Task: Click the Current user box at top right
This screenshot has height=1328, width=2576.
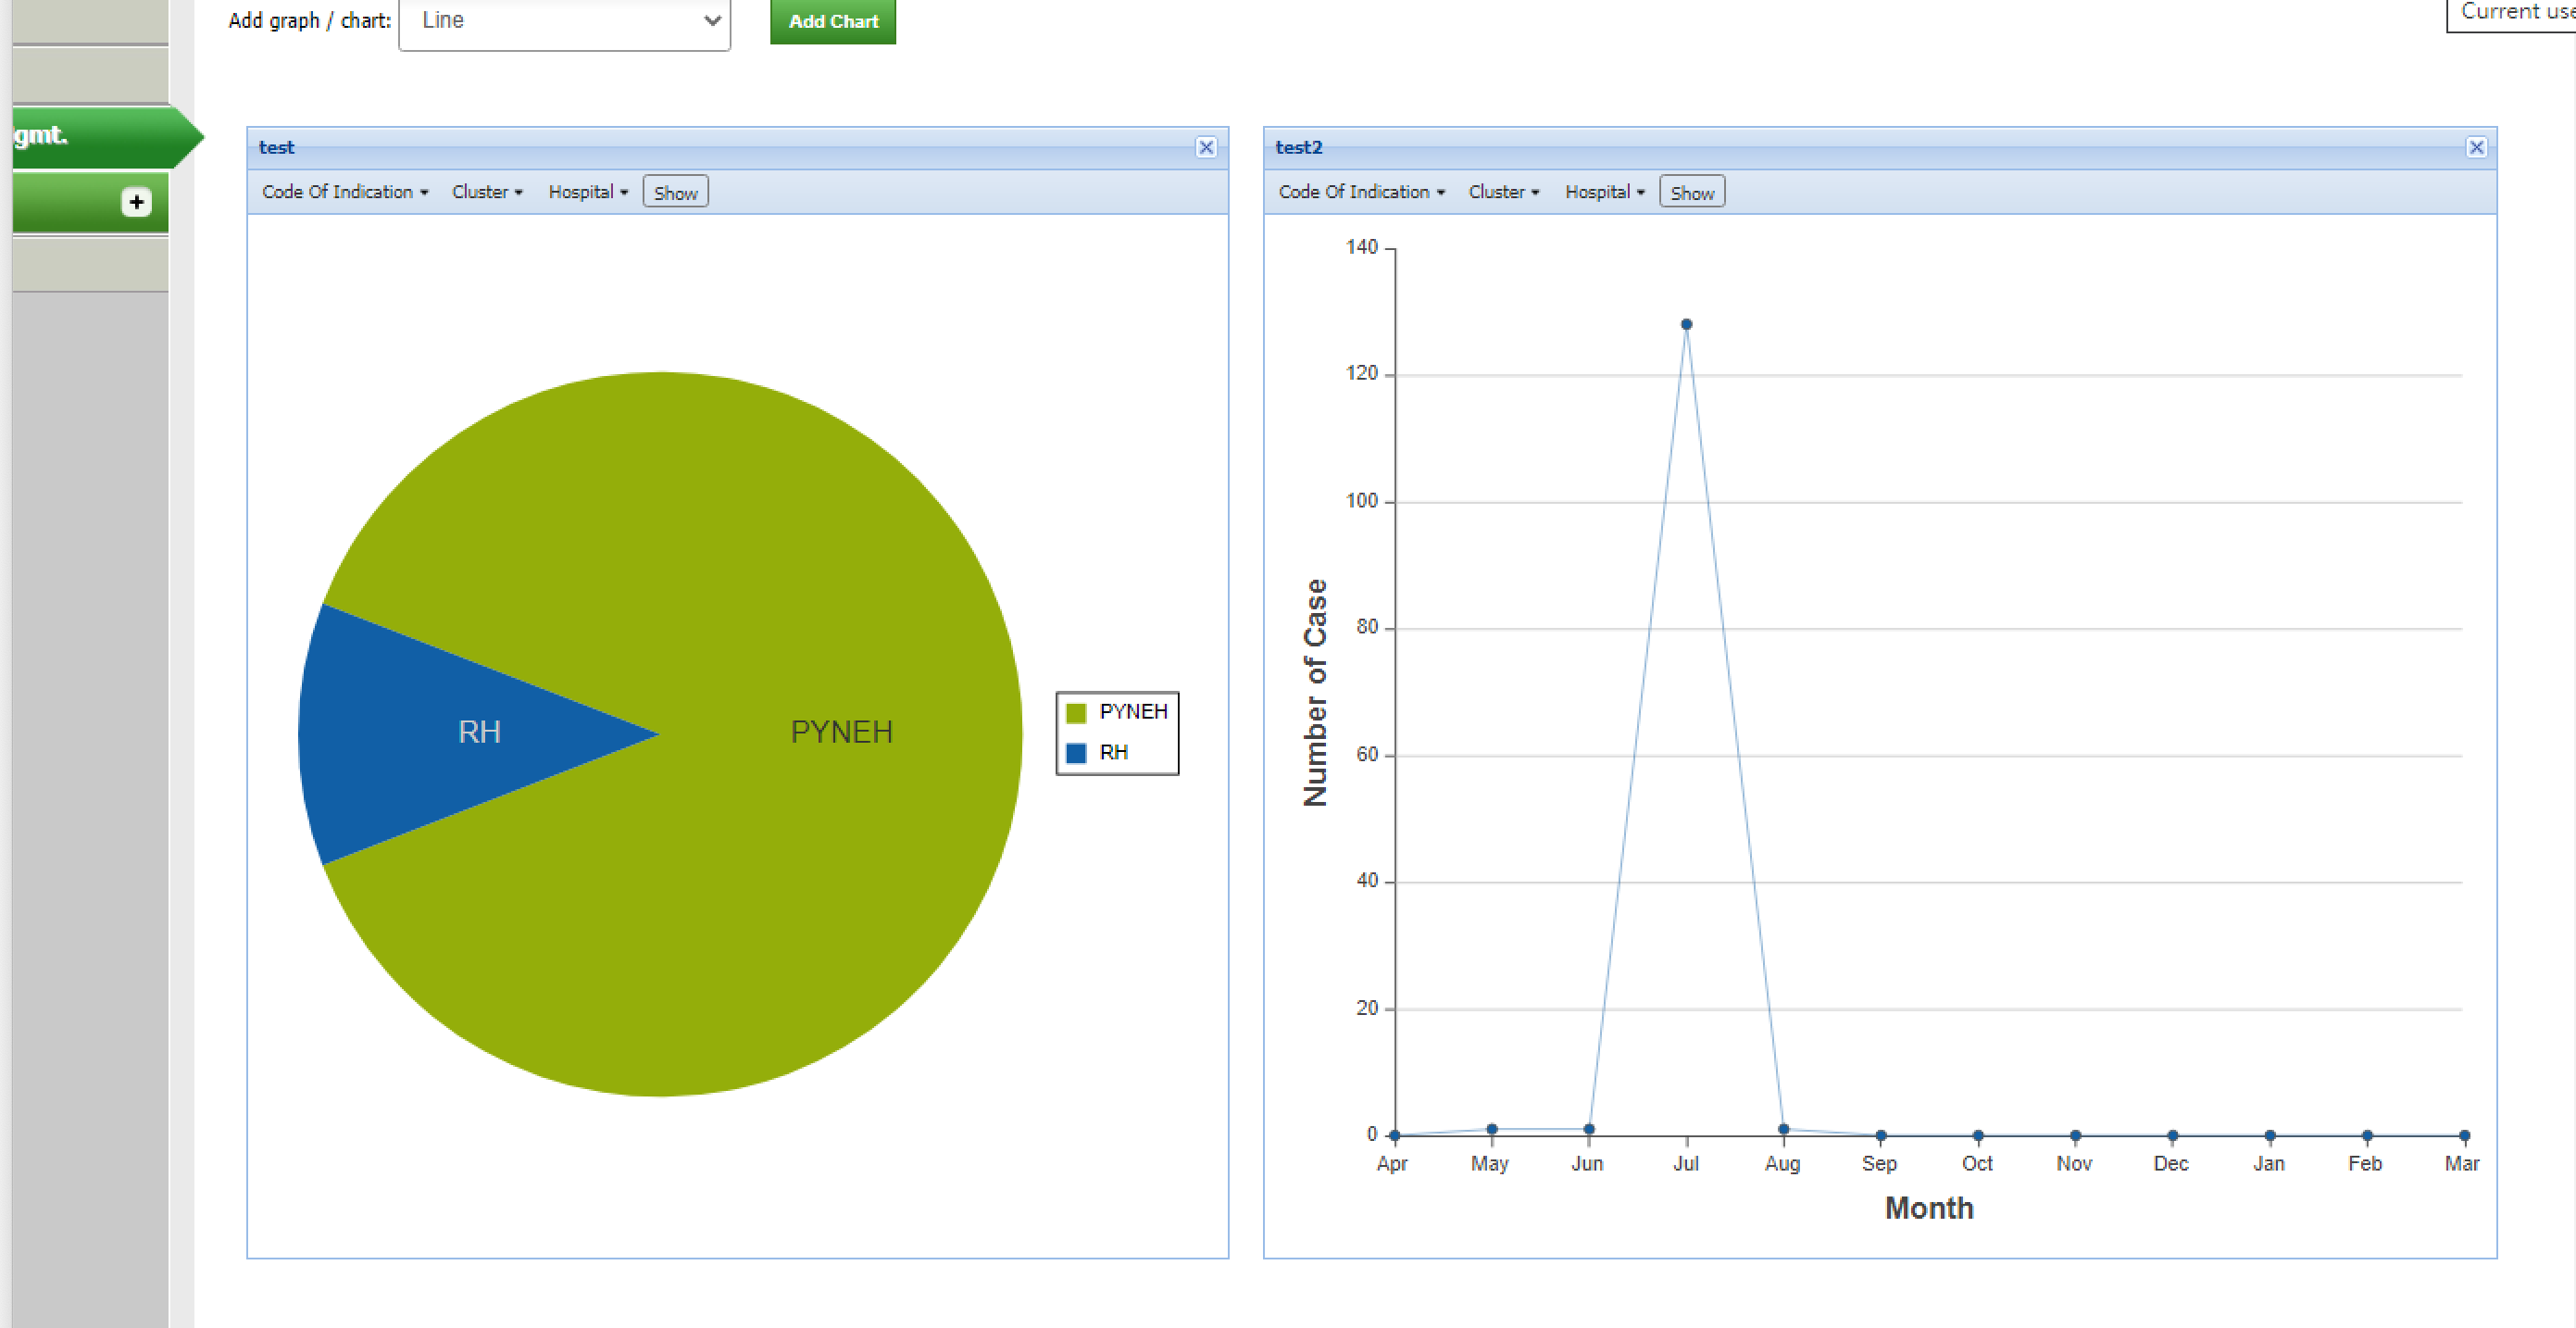Action: coord(2511,15)
